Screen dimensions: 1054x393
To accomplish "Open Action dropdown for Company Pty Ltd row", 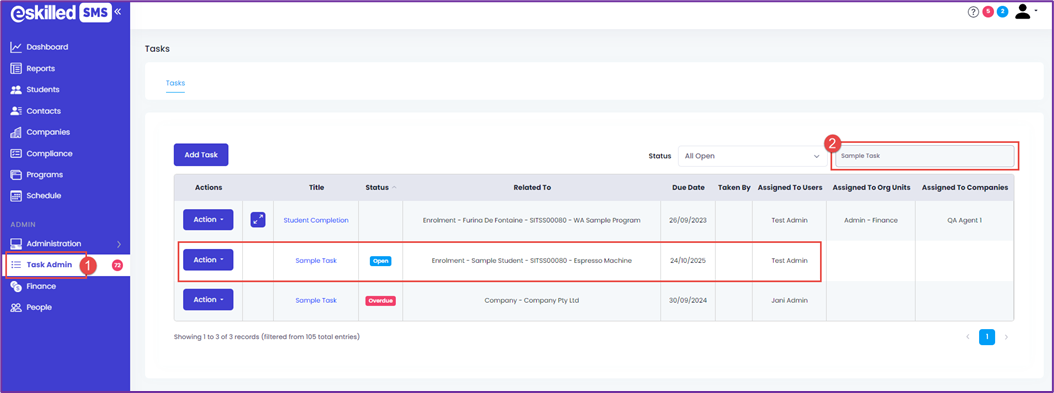I will (208, 300).
